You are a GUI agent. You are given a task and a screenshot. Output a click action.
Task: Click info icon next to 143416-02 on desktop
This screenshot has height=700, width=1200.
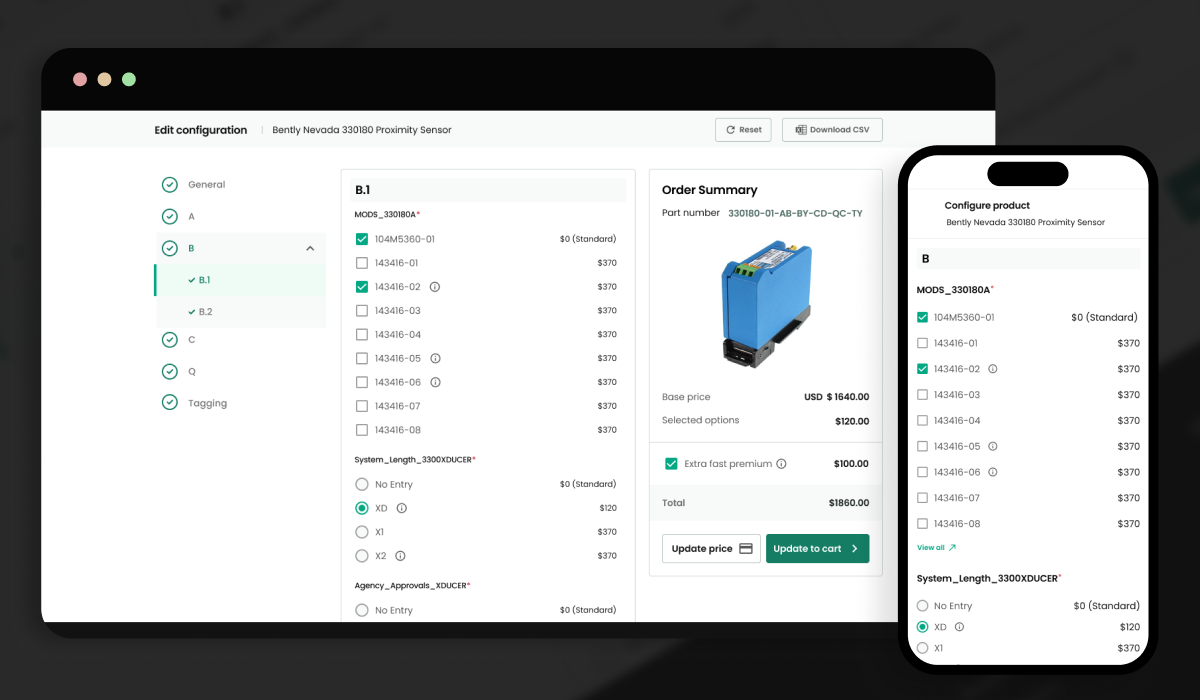click(x=434, y=287)
